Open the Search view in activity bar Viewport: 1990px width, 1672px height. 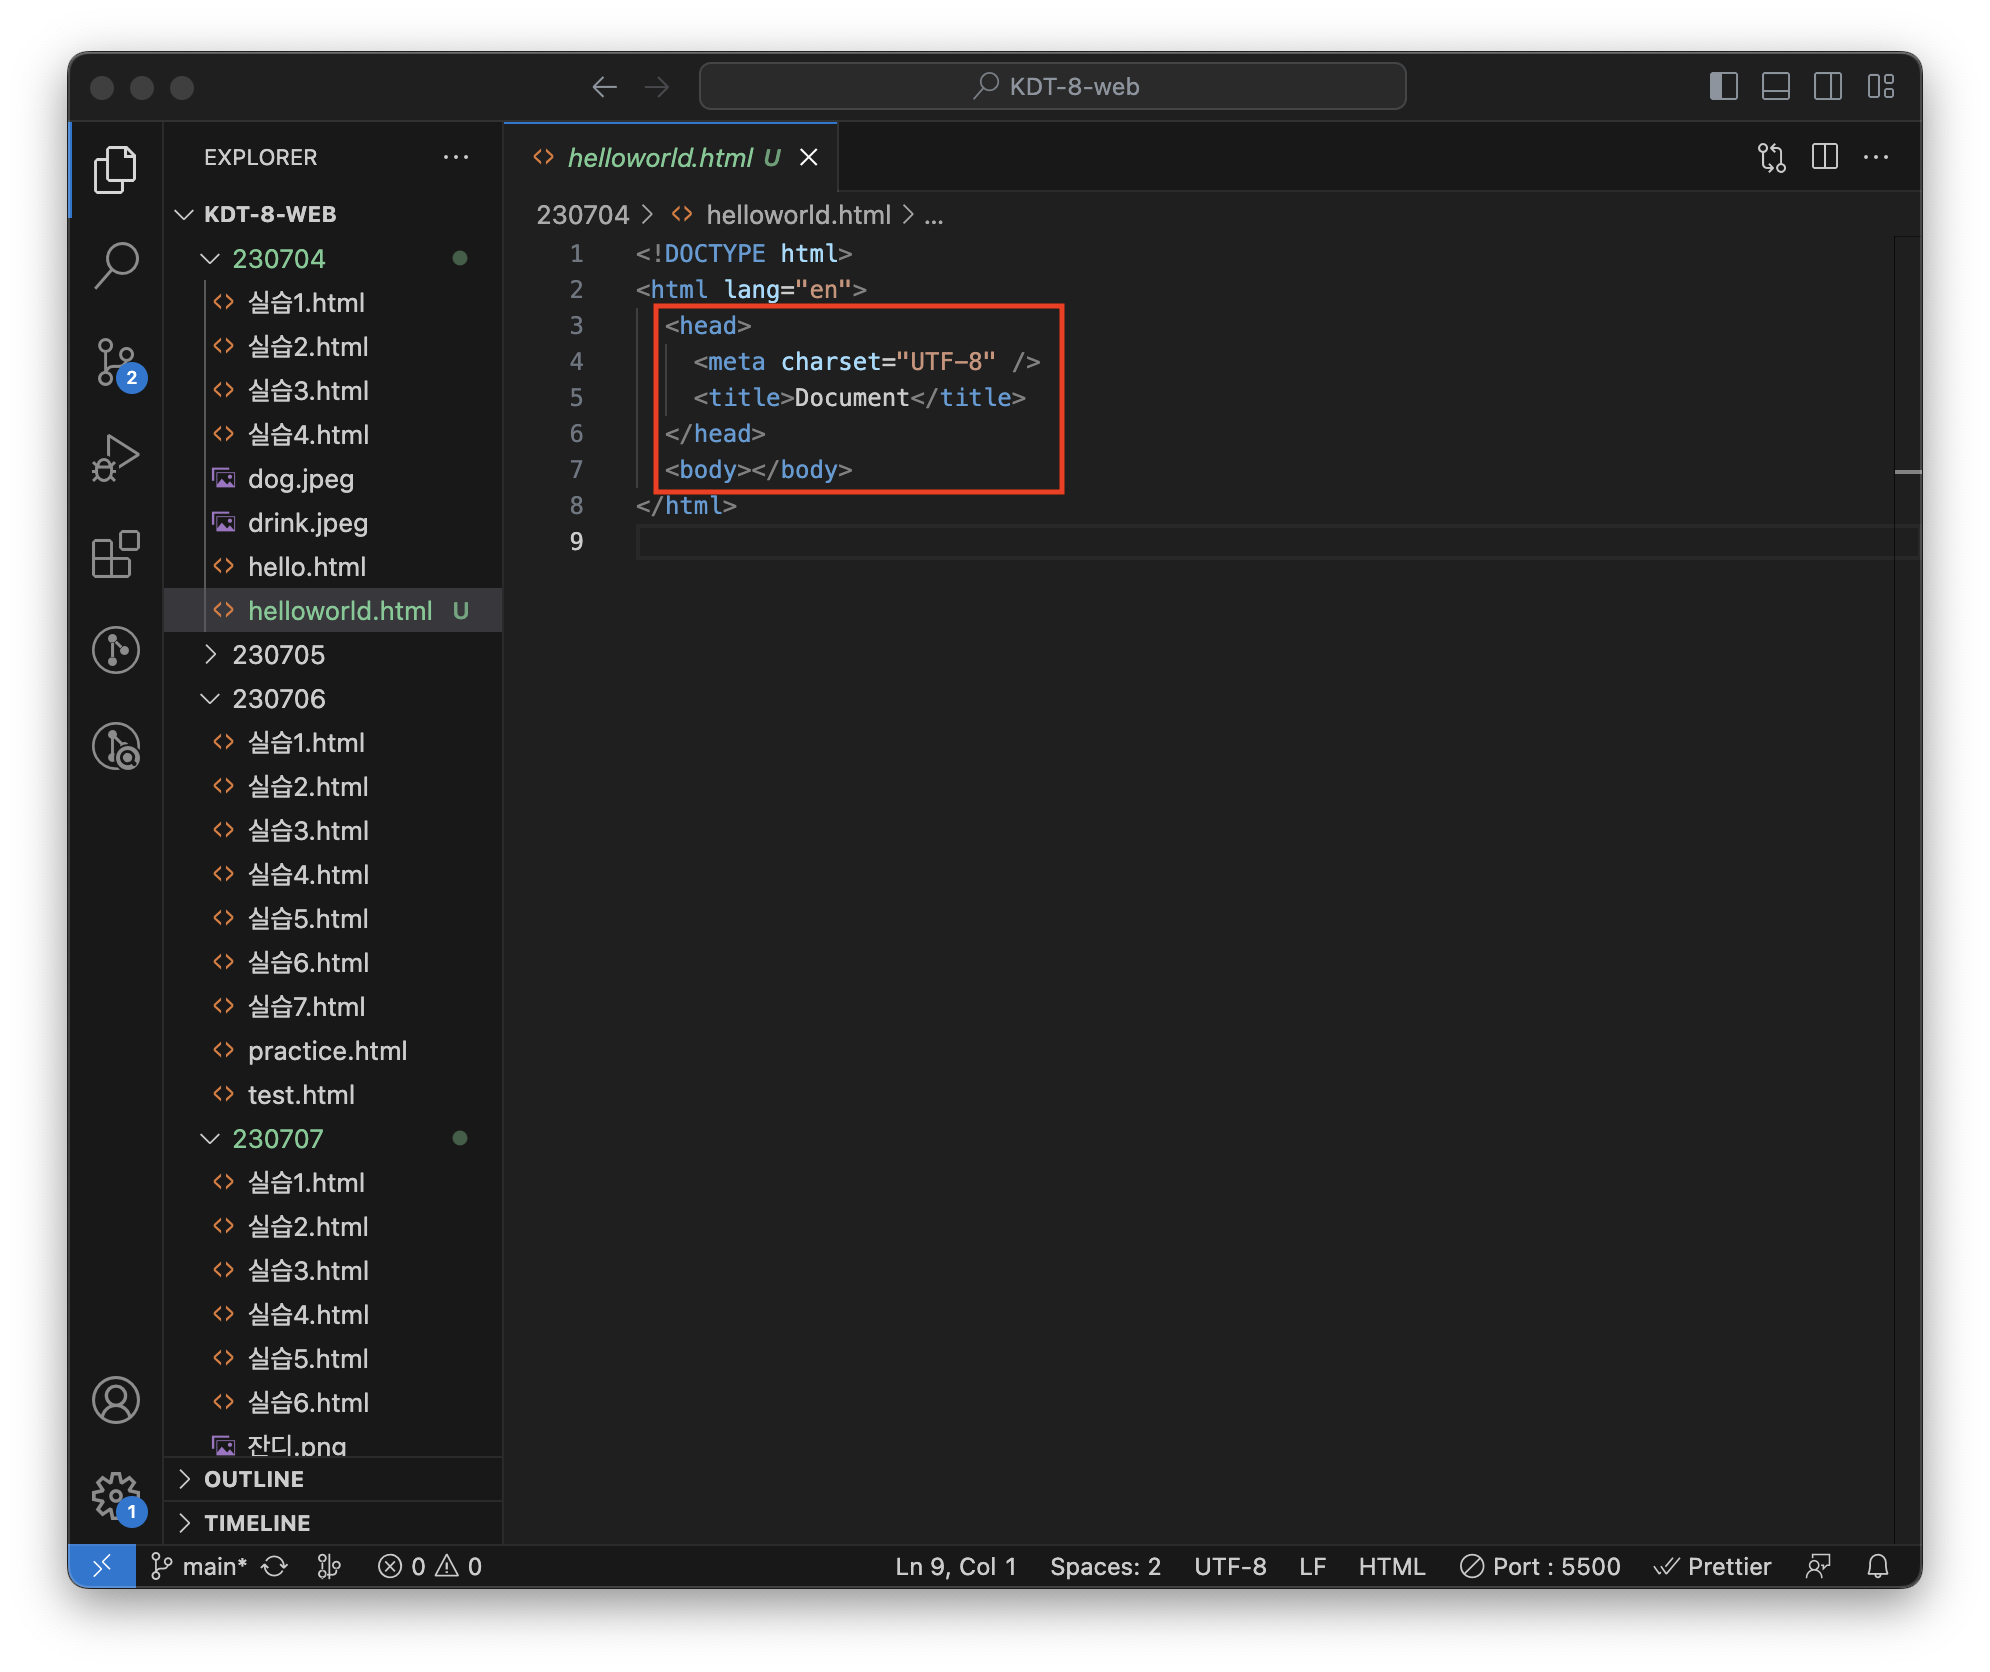[116, 264]
